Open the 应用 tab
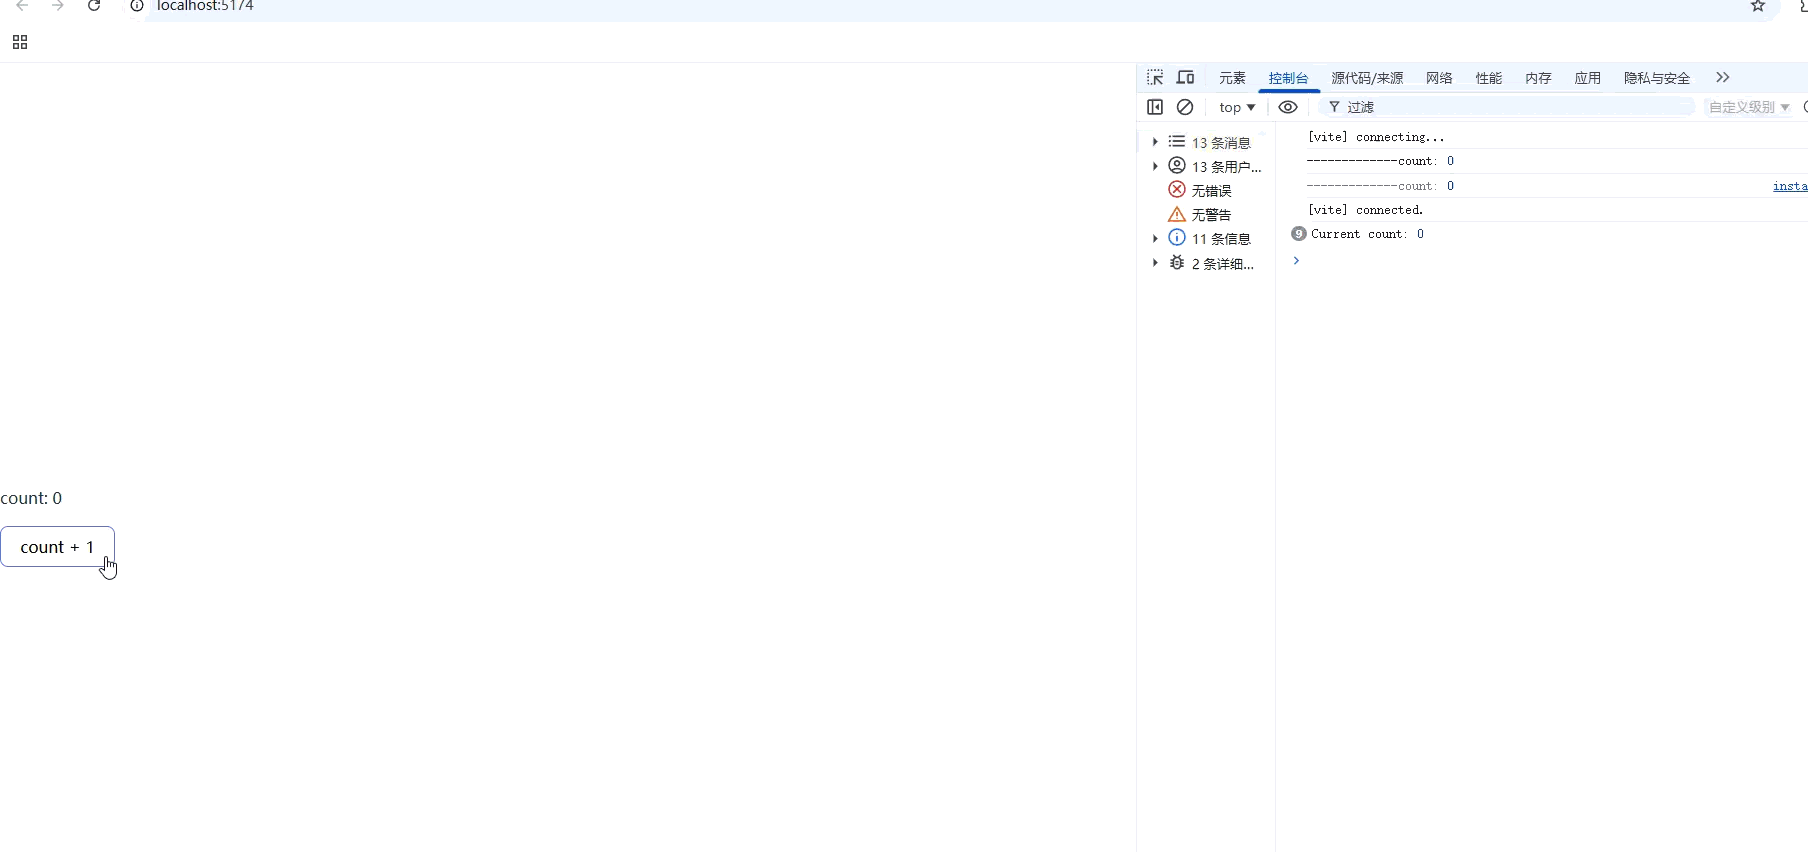1808x852 pixels. click(x=1588, y=78)
